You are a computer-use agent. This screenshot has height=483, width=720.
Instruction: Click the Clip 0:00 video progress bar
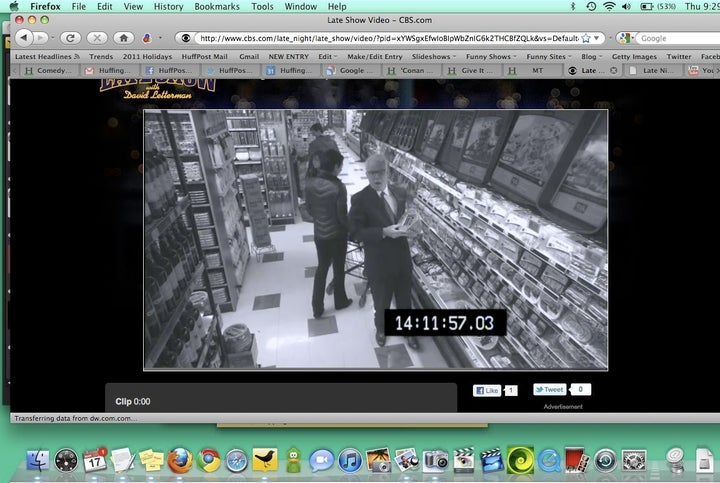[x=281, y=398]
